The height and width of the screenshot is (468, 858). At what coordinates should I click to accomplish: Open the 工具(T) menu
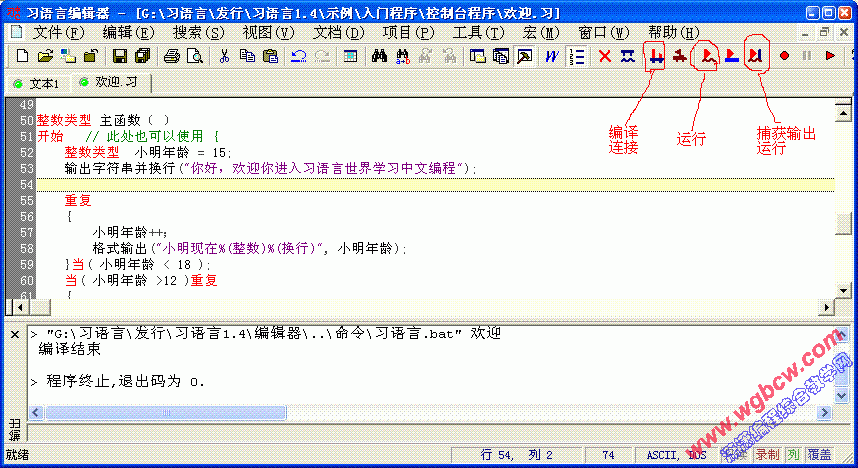[478, 33]
